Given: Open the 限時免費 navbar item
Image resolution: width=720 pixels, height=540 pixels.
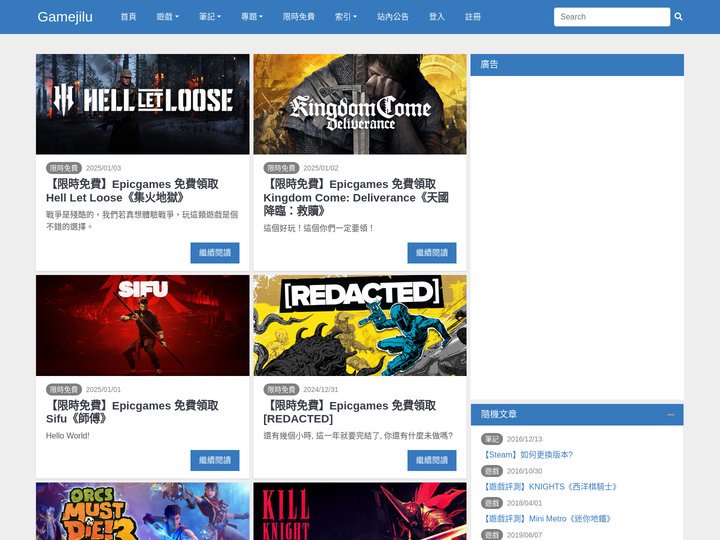Looking at the screenshot, I should [x=298, y=17].
